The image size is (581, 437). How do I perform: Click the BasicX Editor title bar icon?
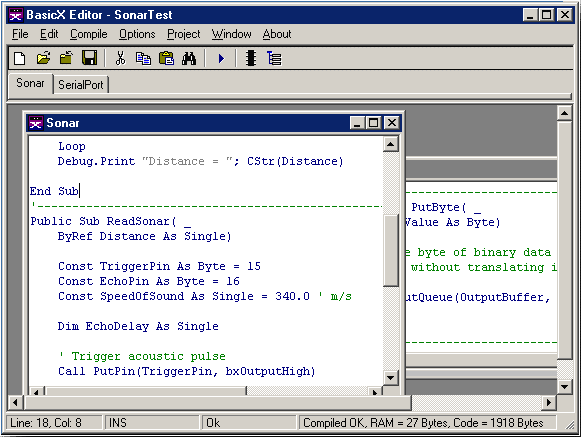[x=16, y=15]
